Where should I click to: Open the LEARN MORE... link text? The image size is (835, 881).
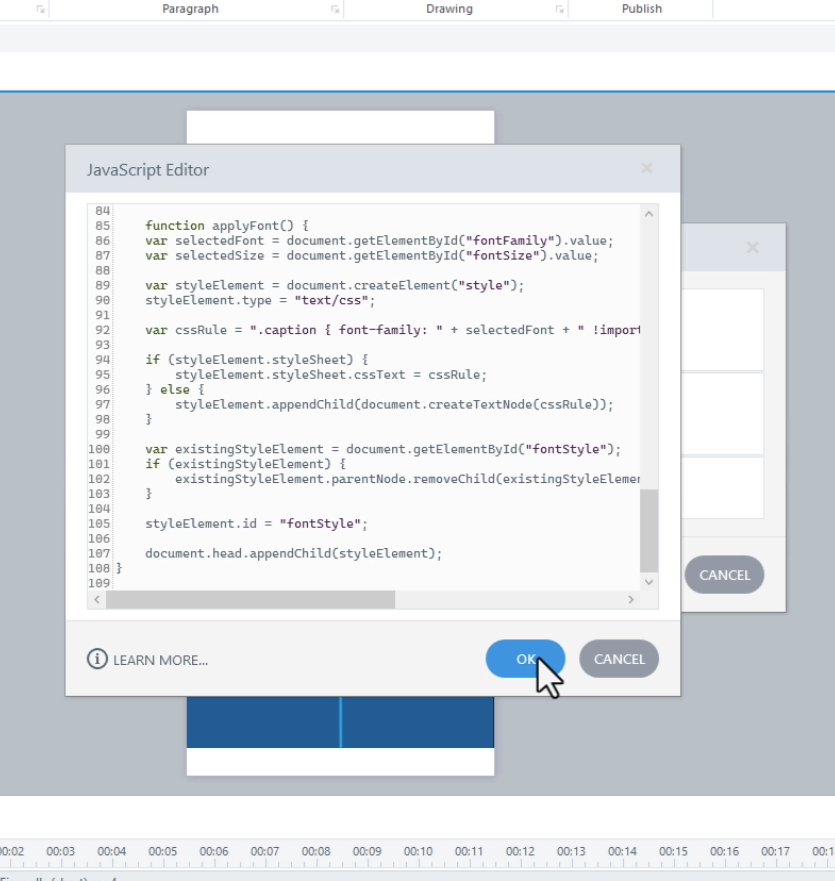[x=160, y=660]
